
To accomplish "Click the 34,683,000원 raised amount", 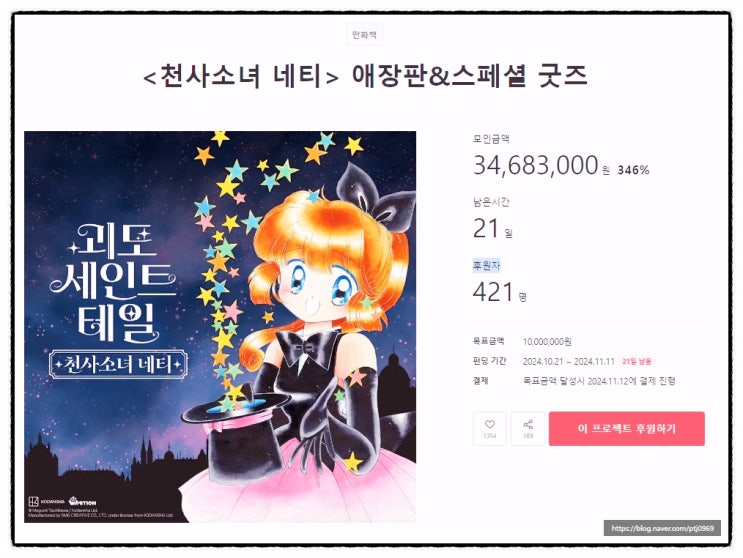I will tap(541, 165).
